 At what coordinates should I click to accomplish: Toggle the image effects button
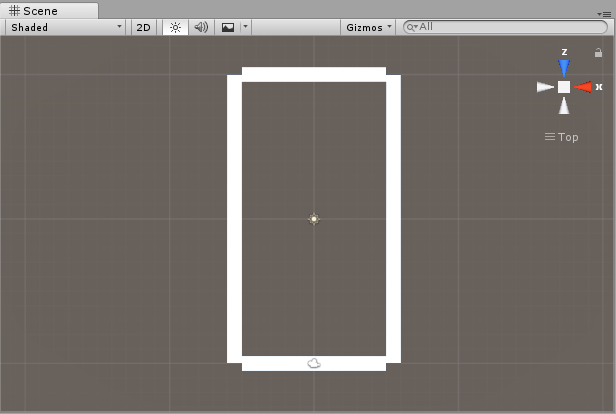[228, 27]
